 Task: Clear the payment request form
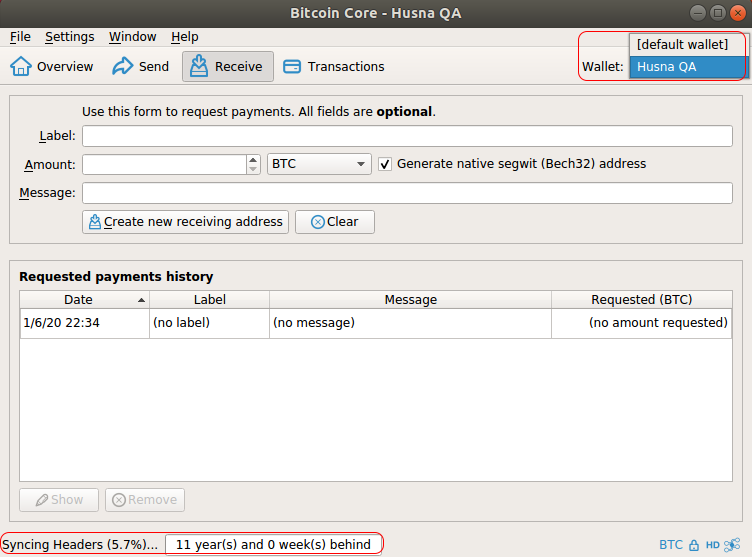(335, 222)
